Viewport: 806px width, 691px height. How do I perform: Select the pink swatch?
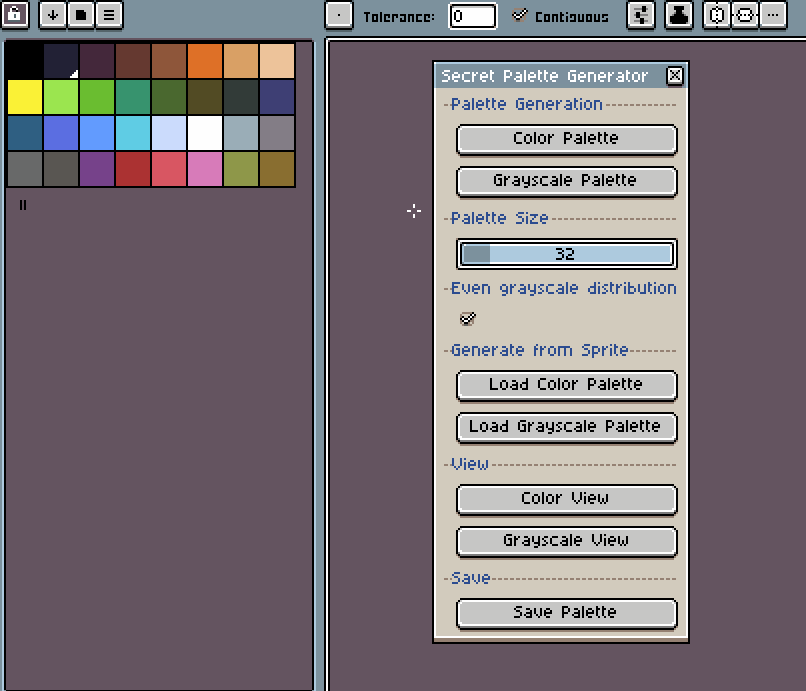pyautogui.click(x=205, y=169)
